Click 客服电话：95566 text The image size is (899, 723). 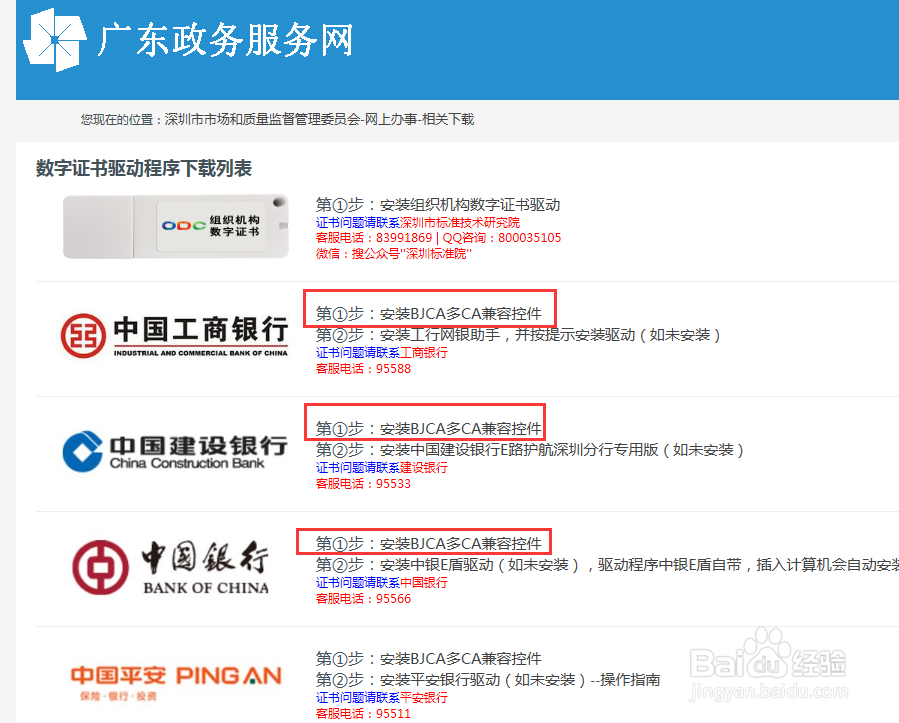363,599
